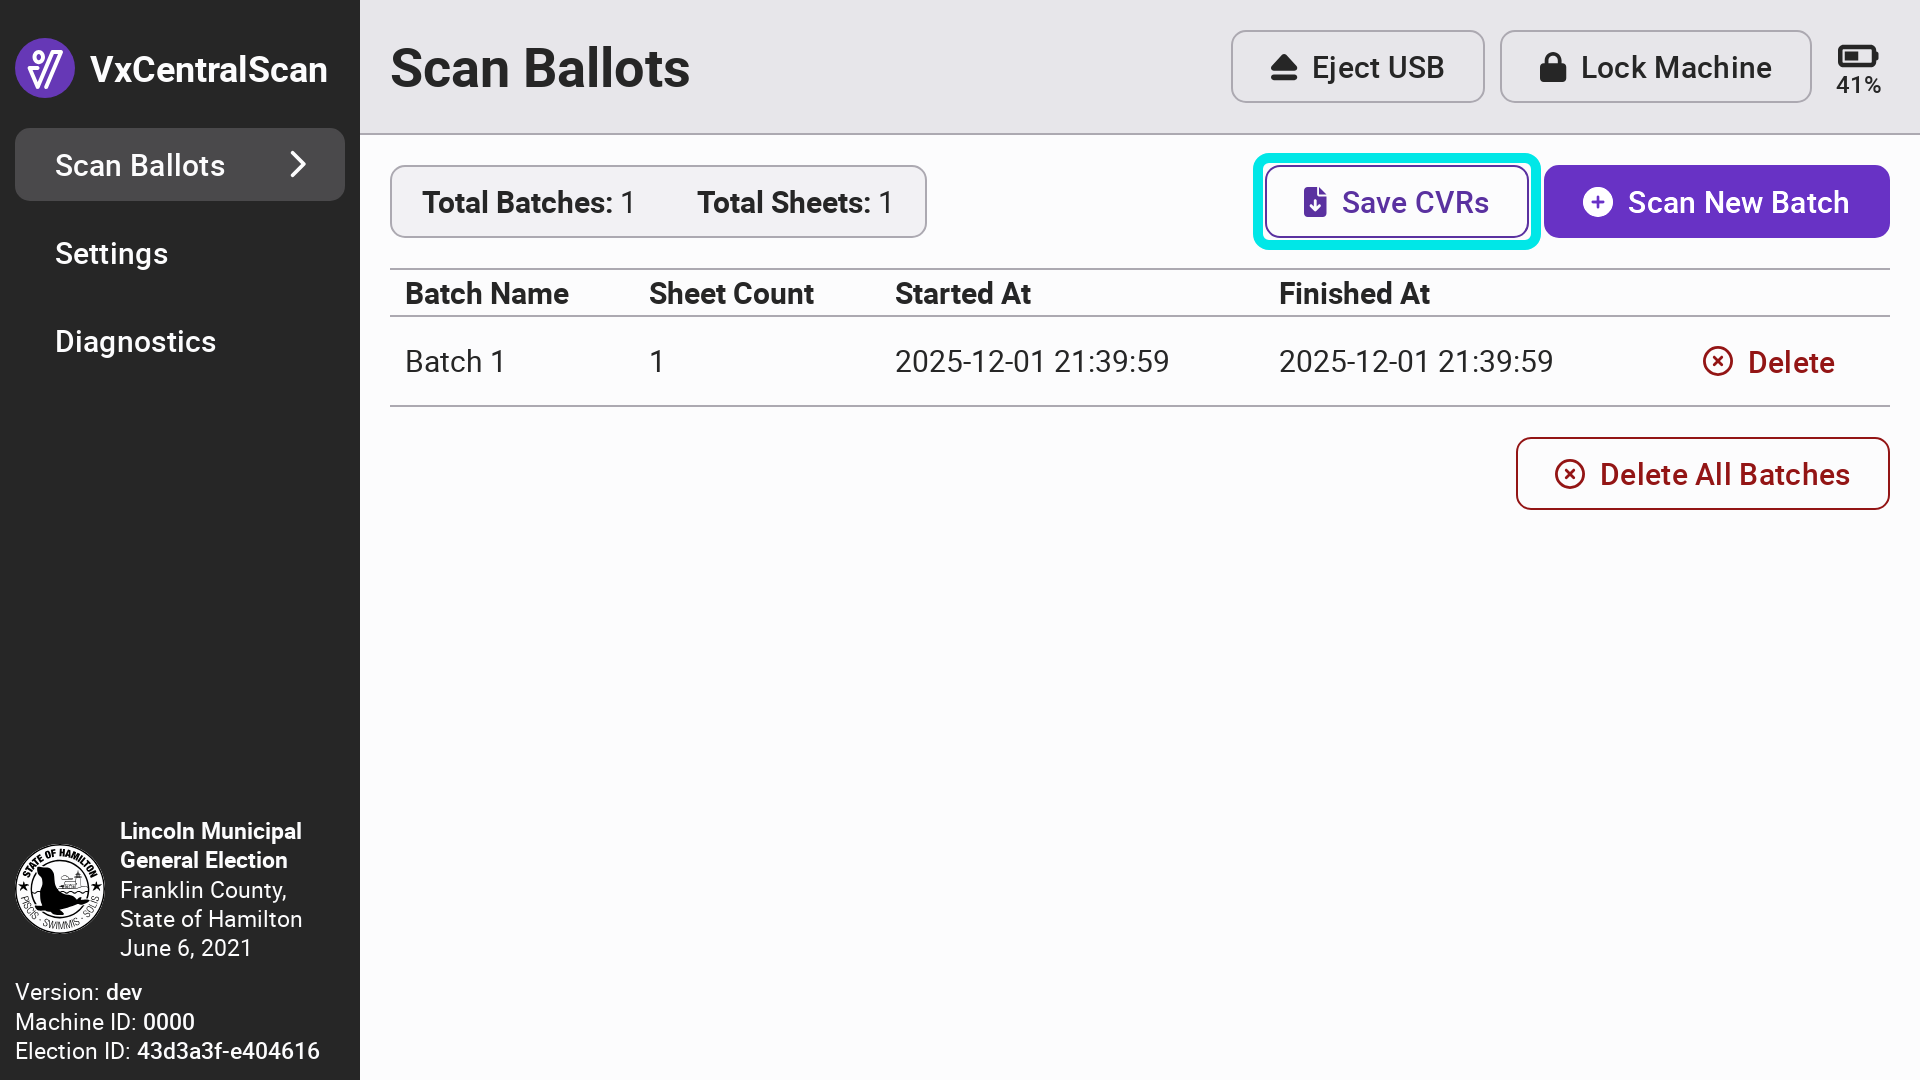Remove everything with Delete All Batches

pyautogui.click(x=1723, y=474)
